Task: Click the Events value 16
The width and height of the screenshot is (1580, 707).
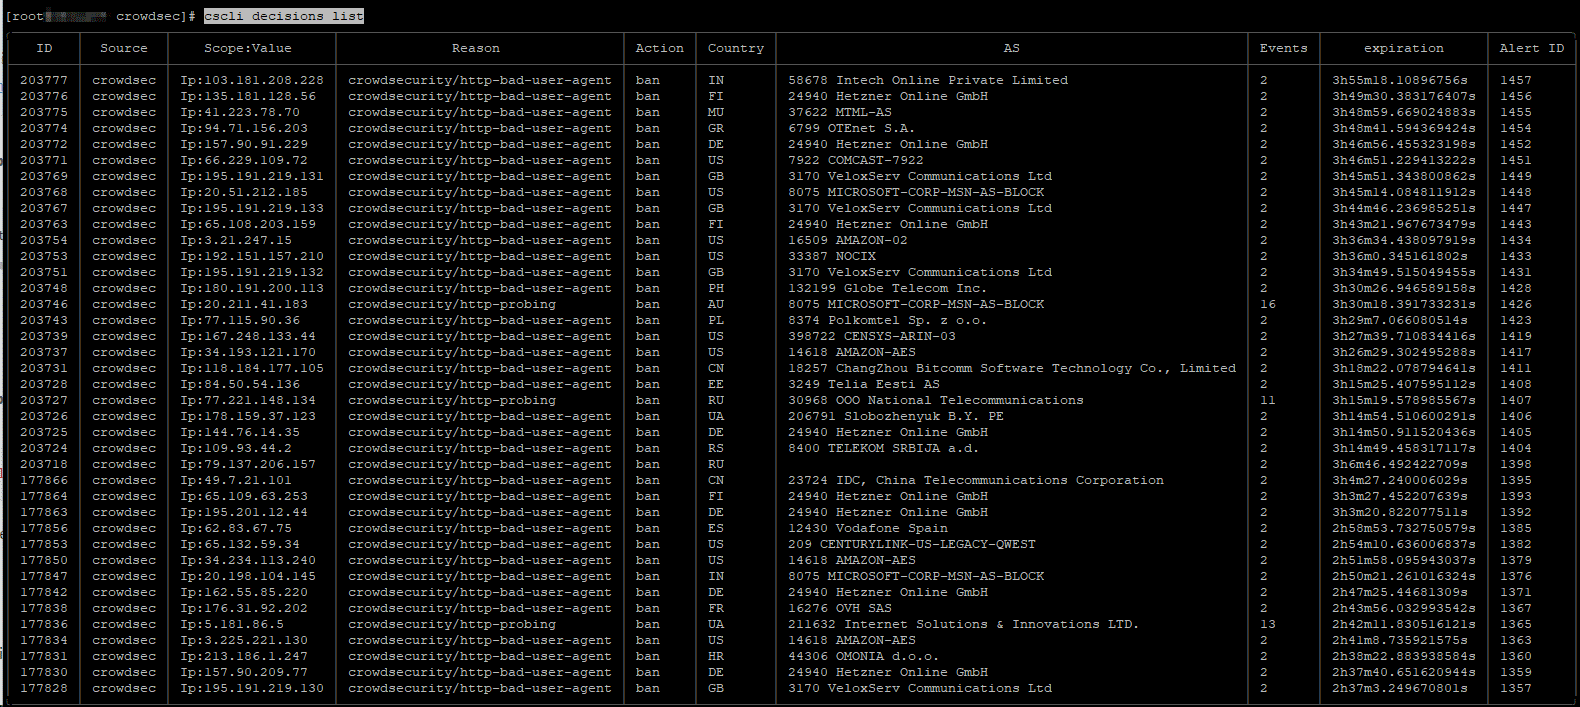Action: click(x=1268, y=304)
